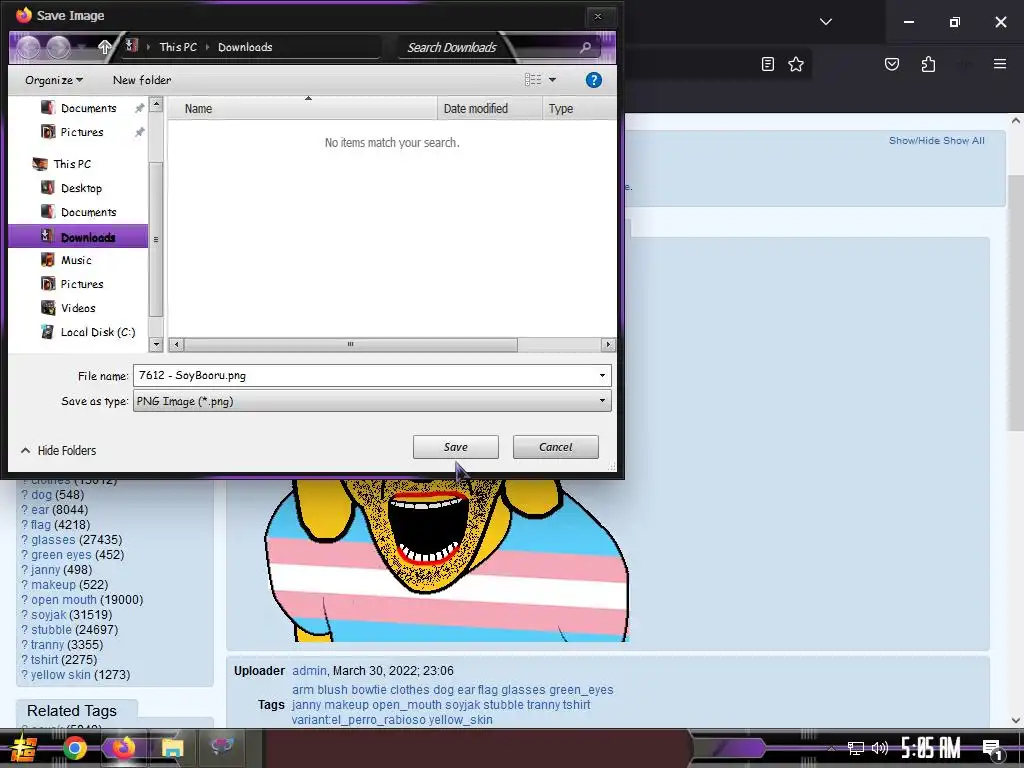Click the horizontal scrollbar thumb in file list
This screenshot has width=1024, height=768.
click(x=351, y=344)
